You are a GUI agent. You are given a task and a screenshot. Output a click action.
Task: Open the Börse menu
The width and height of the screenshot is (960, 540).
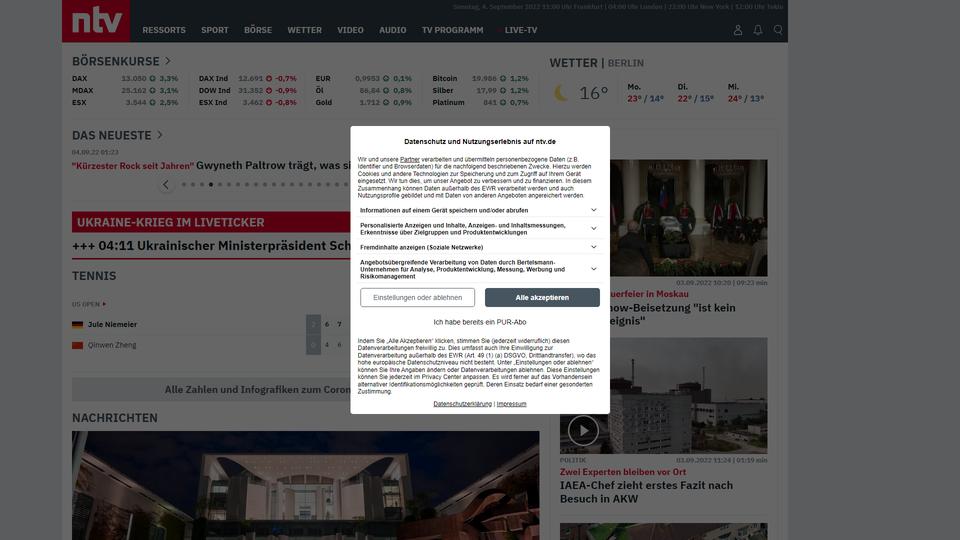click(258, 30)
